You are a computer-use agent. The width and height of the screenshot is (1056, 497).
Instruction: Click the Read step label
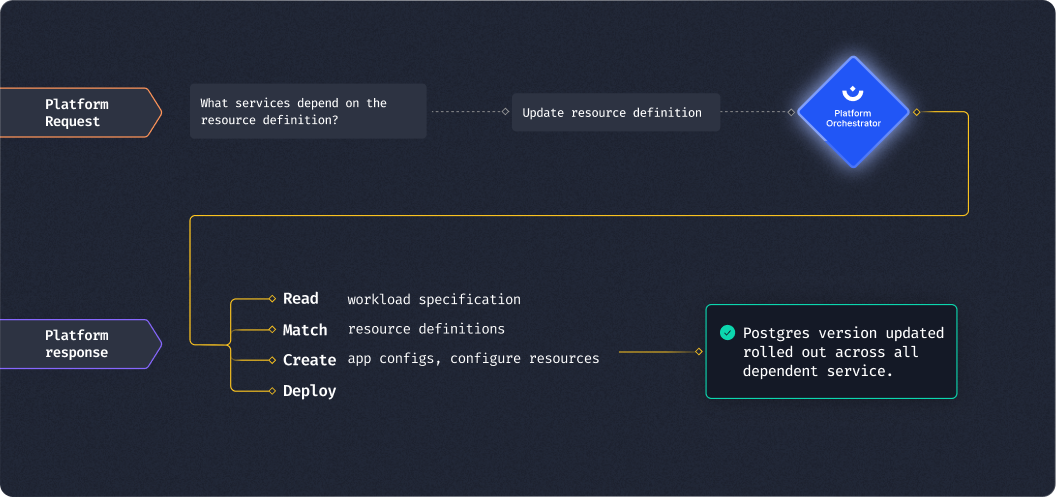pyautogui.click(x=301, y=299)
